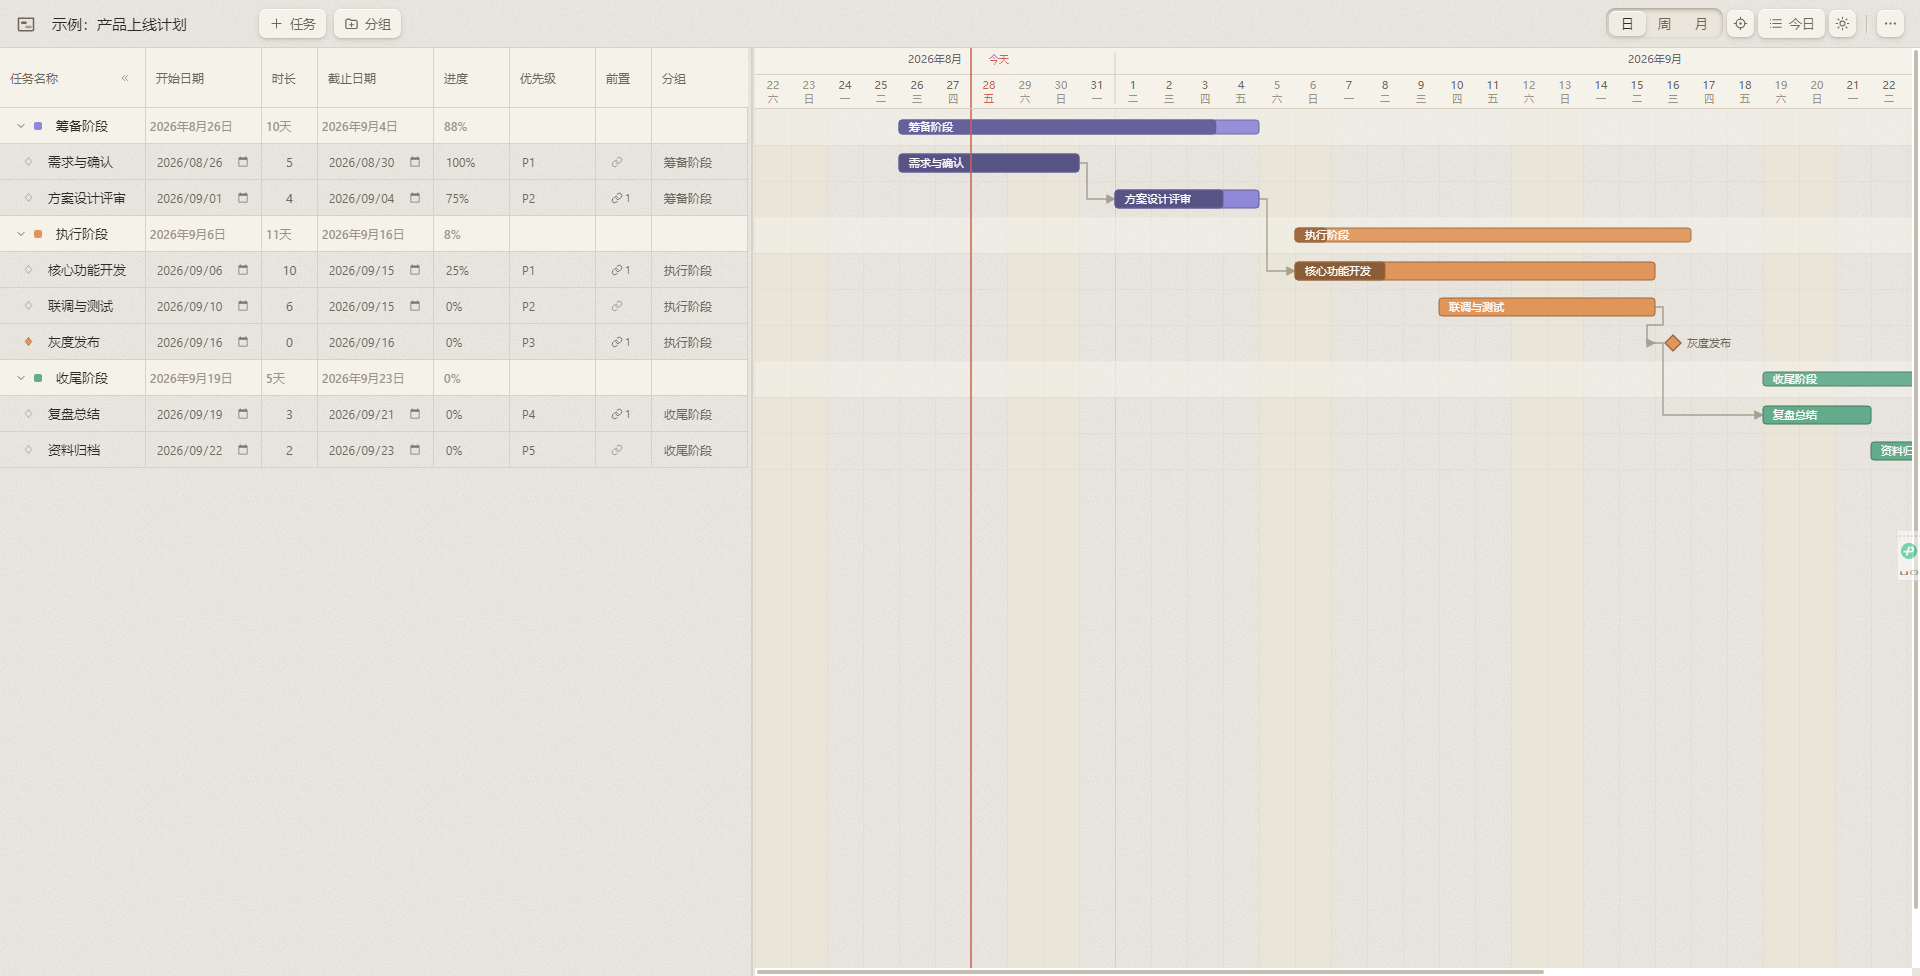Screen dimensions: 1920x976
Task: Switch timeline to 月 month view
Action: pyautogui.click(x=1701, y=24)
